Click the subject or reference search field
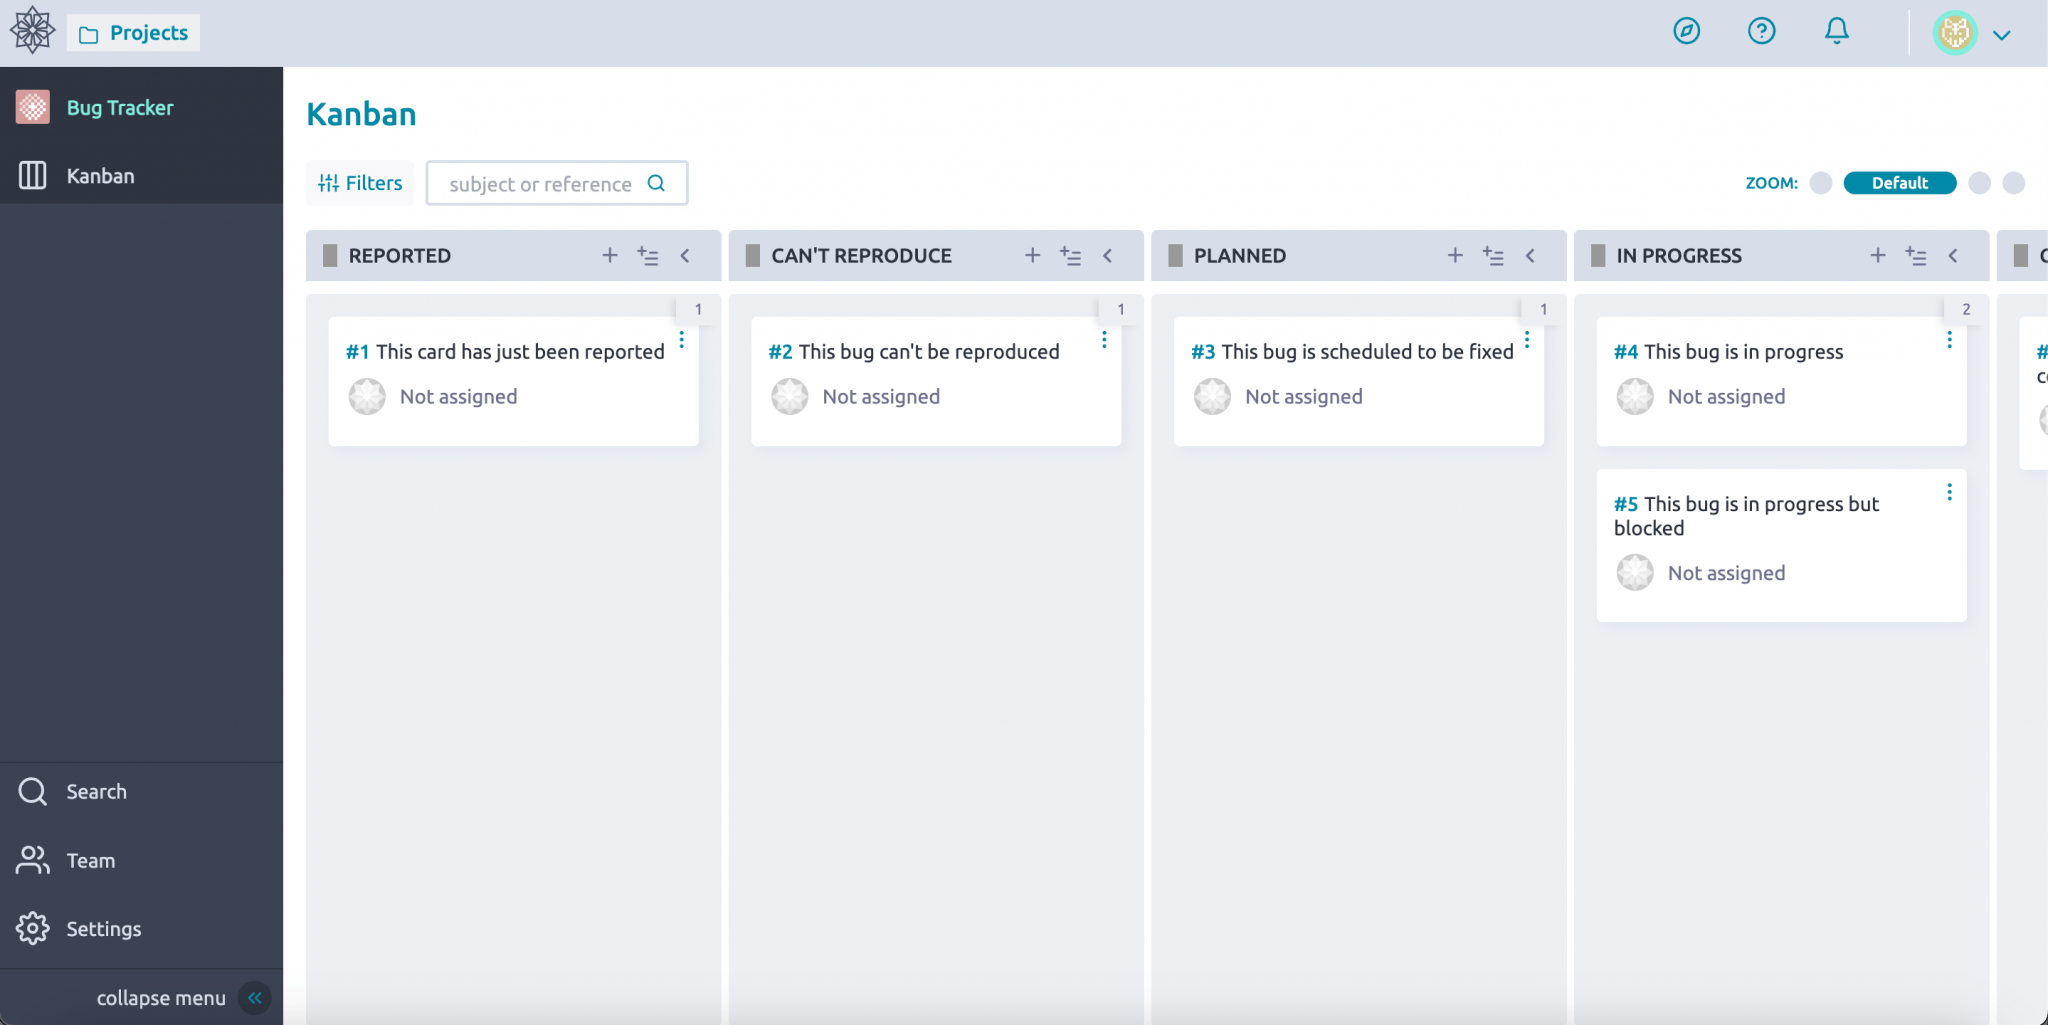2048x1025 pixels. 540,183
